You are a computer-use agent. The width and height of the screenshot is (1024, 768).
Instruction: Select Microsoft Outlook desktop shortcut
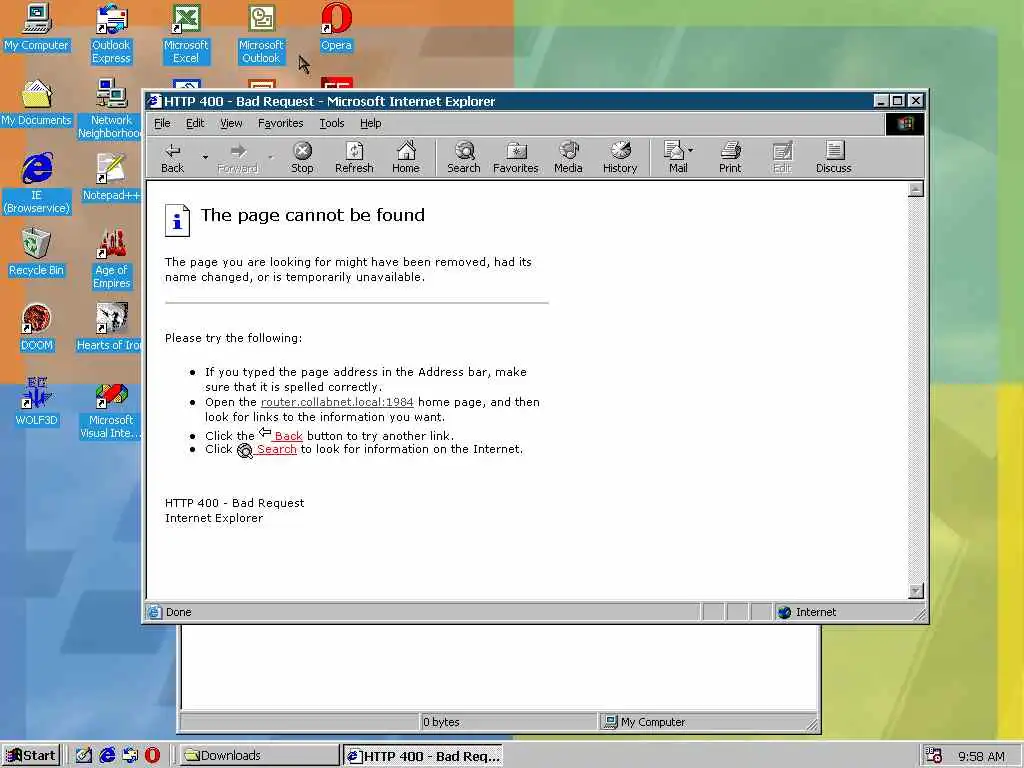click(261, 34)
